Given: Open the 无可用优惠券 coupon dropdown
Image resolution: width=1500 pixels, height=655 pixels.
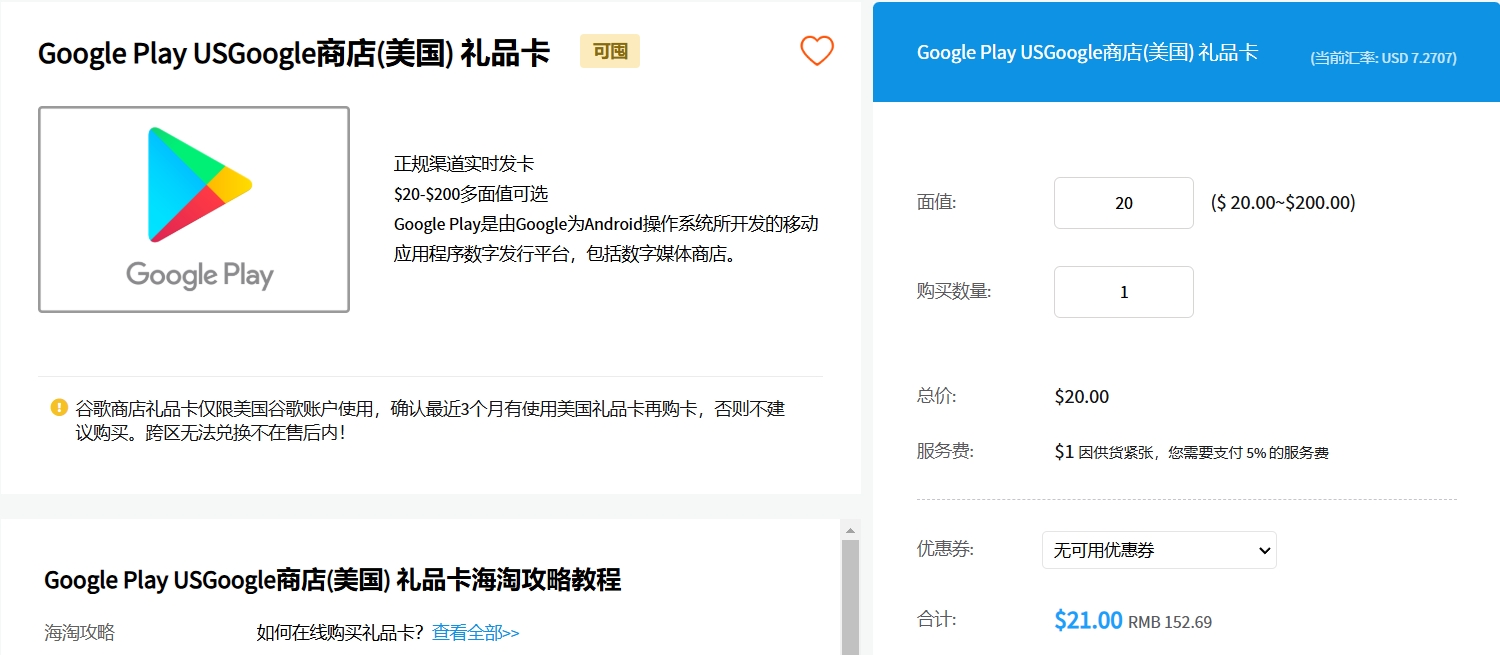Looking at the screenshot, I should tap(1159, 550).
